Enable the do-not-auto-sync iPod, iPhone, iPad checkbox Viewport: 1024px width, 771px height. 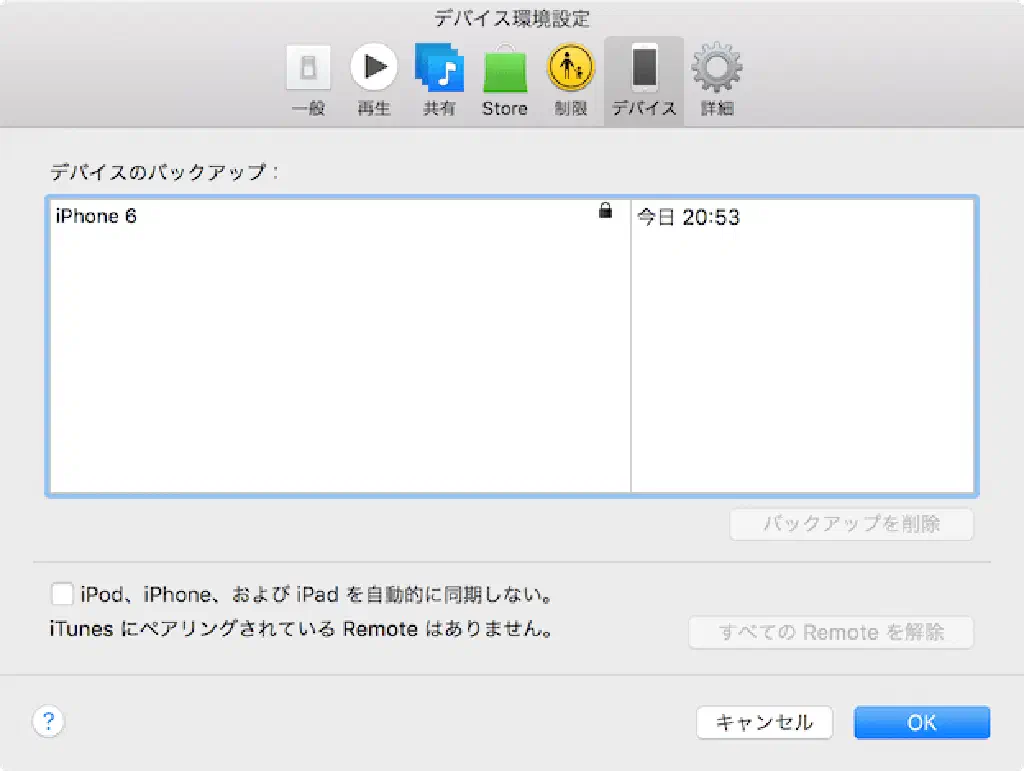[62, 594]
